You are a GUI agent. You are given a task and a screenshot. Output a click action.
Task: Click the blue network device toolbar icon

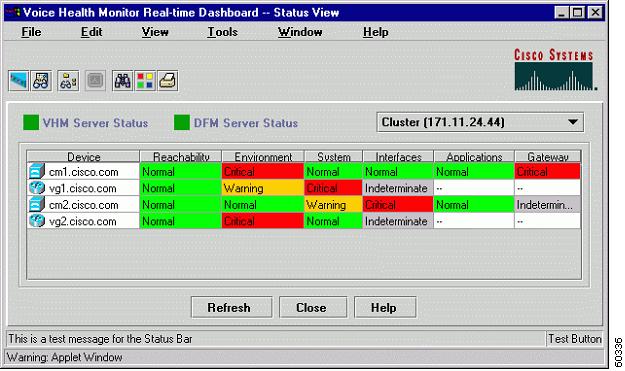[x=18, y=81]
